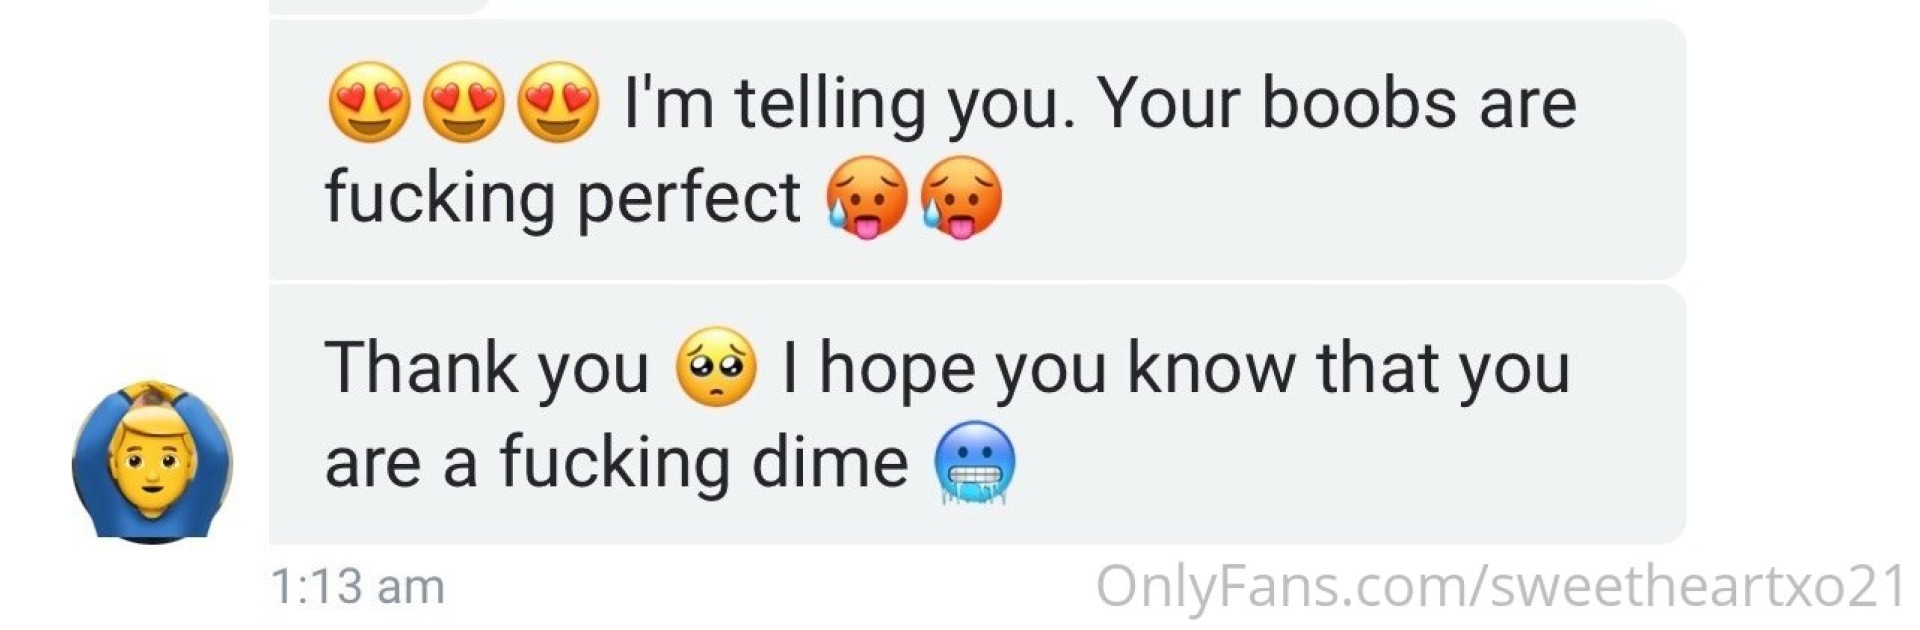
Task: Click the blue cold face emoji
Action: [975, 463]
